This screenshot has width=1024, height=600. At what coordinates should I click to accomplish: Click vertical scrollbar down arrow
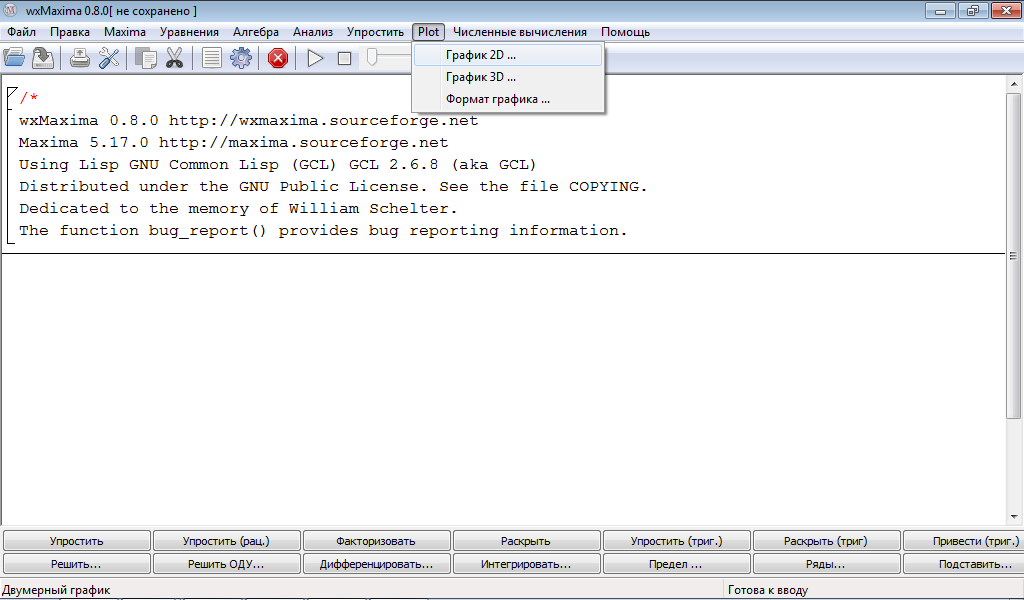pyautogui.click(x=1014, y=516)
